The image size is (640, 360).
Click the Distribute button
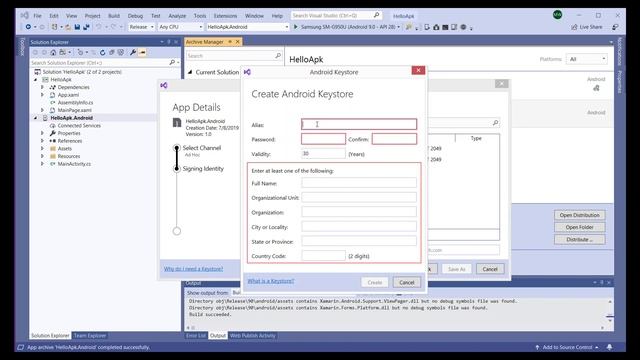click(580, 239)
